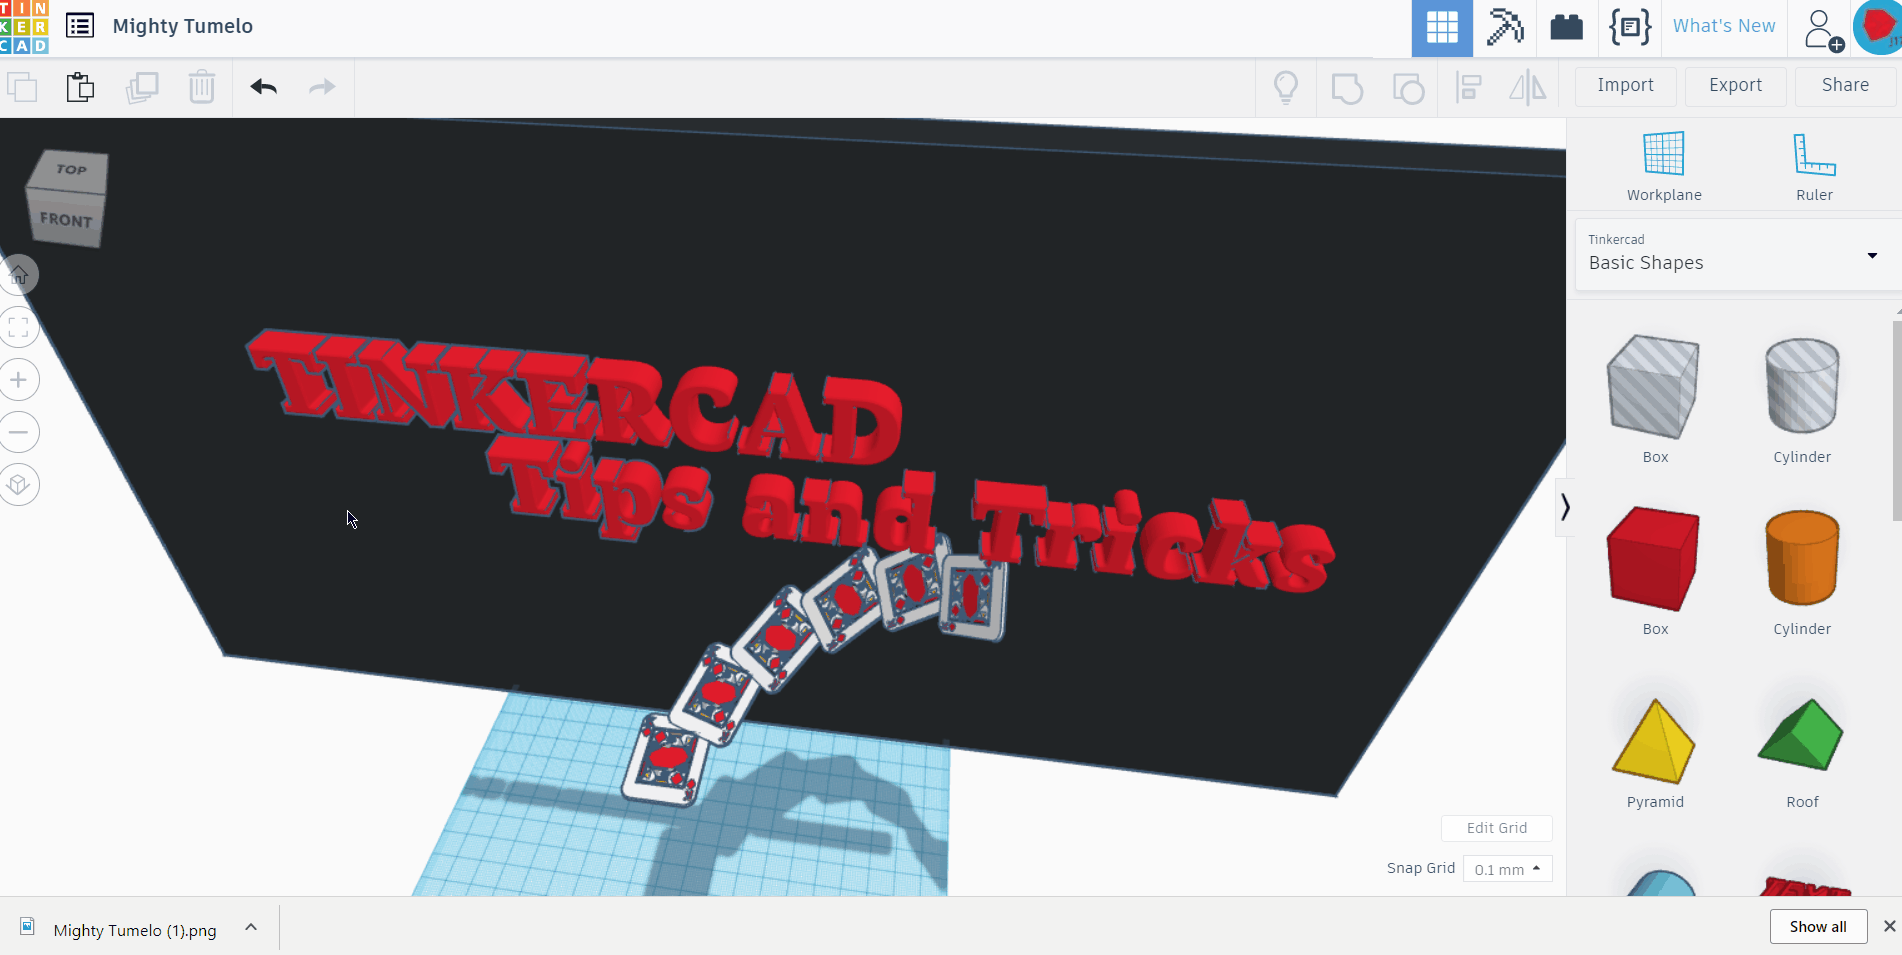Image resolution: width=1902 pixels, height=955 pixels.
Task: Click the Export button
Action: point(1735,85)
